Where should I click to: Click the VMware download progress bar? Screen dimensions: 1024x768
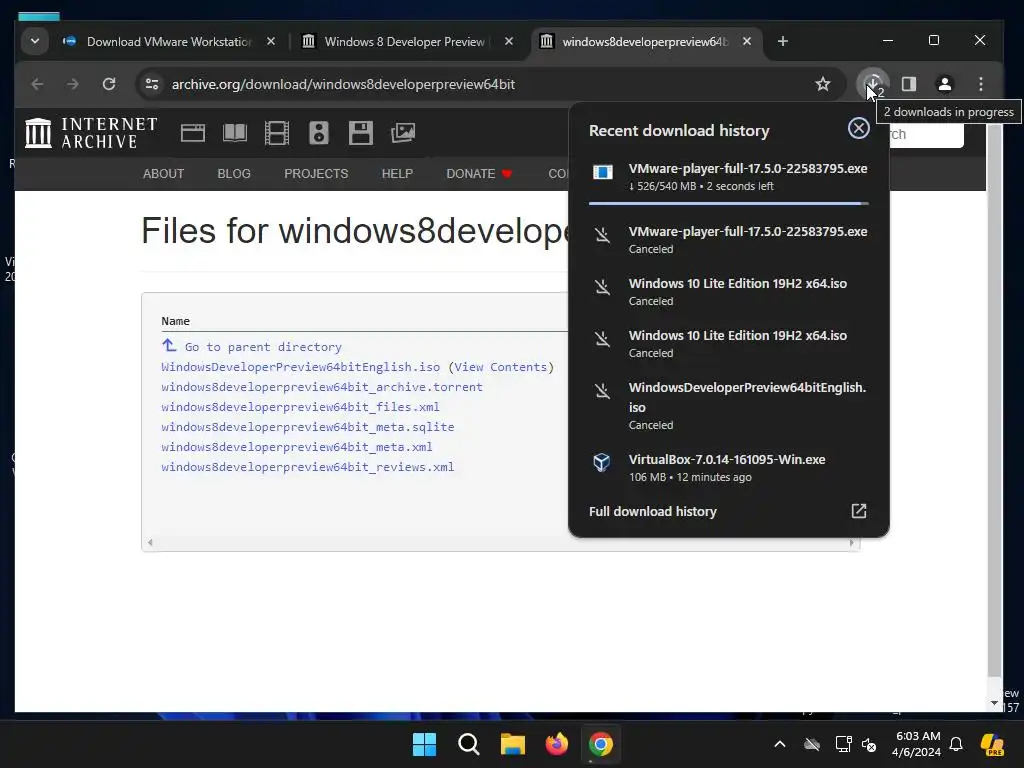(x=729, y=204)
